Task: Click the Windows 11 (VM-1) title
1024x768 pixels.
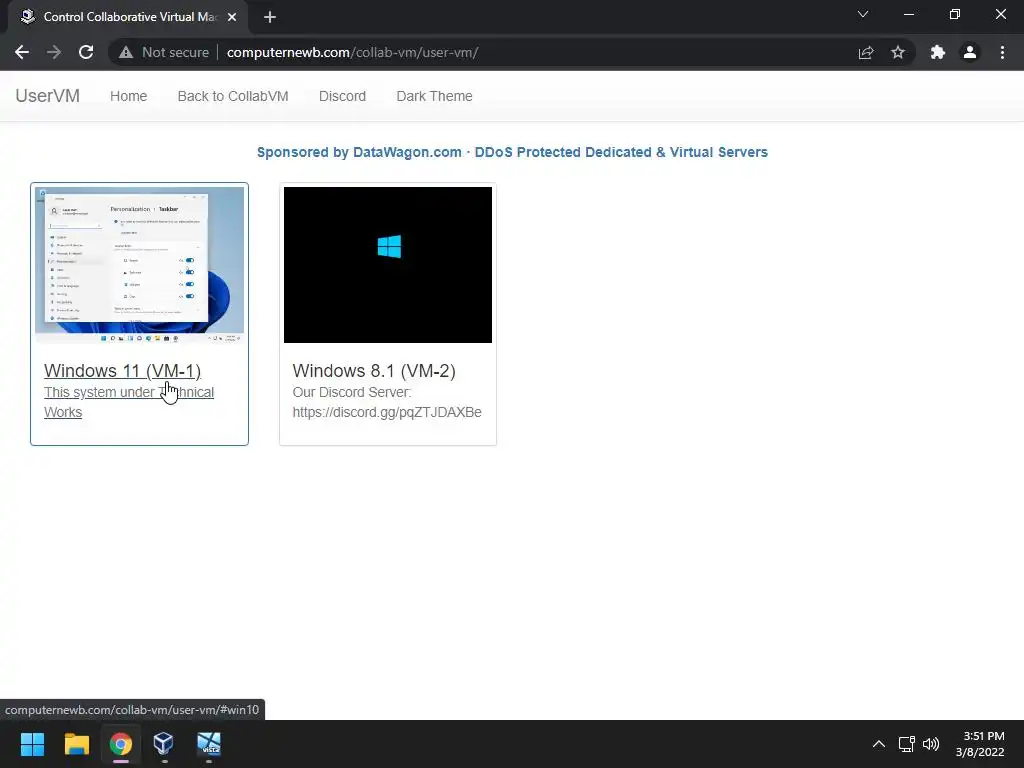Action: pyautogui.click(x=122, y=371)
